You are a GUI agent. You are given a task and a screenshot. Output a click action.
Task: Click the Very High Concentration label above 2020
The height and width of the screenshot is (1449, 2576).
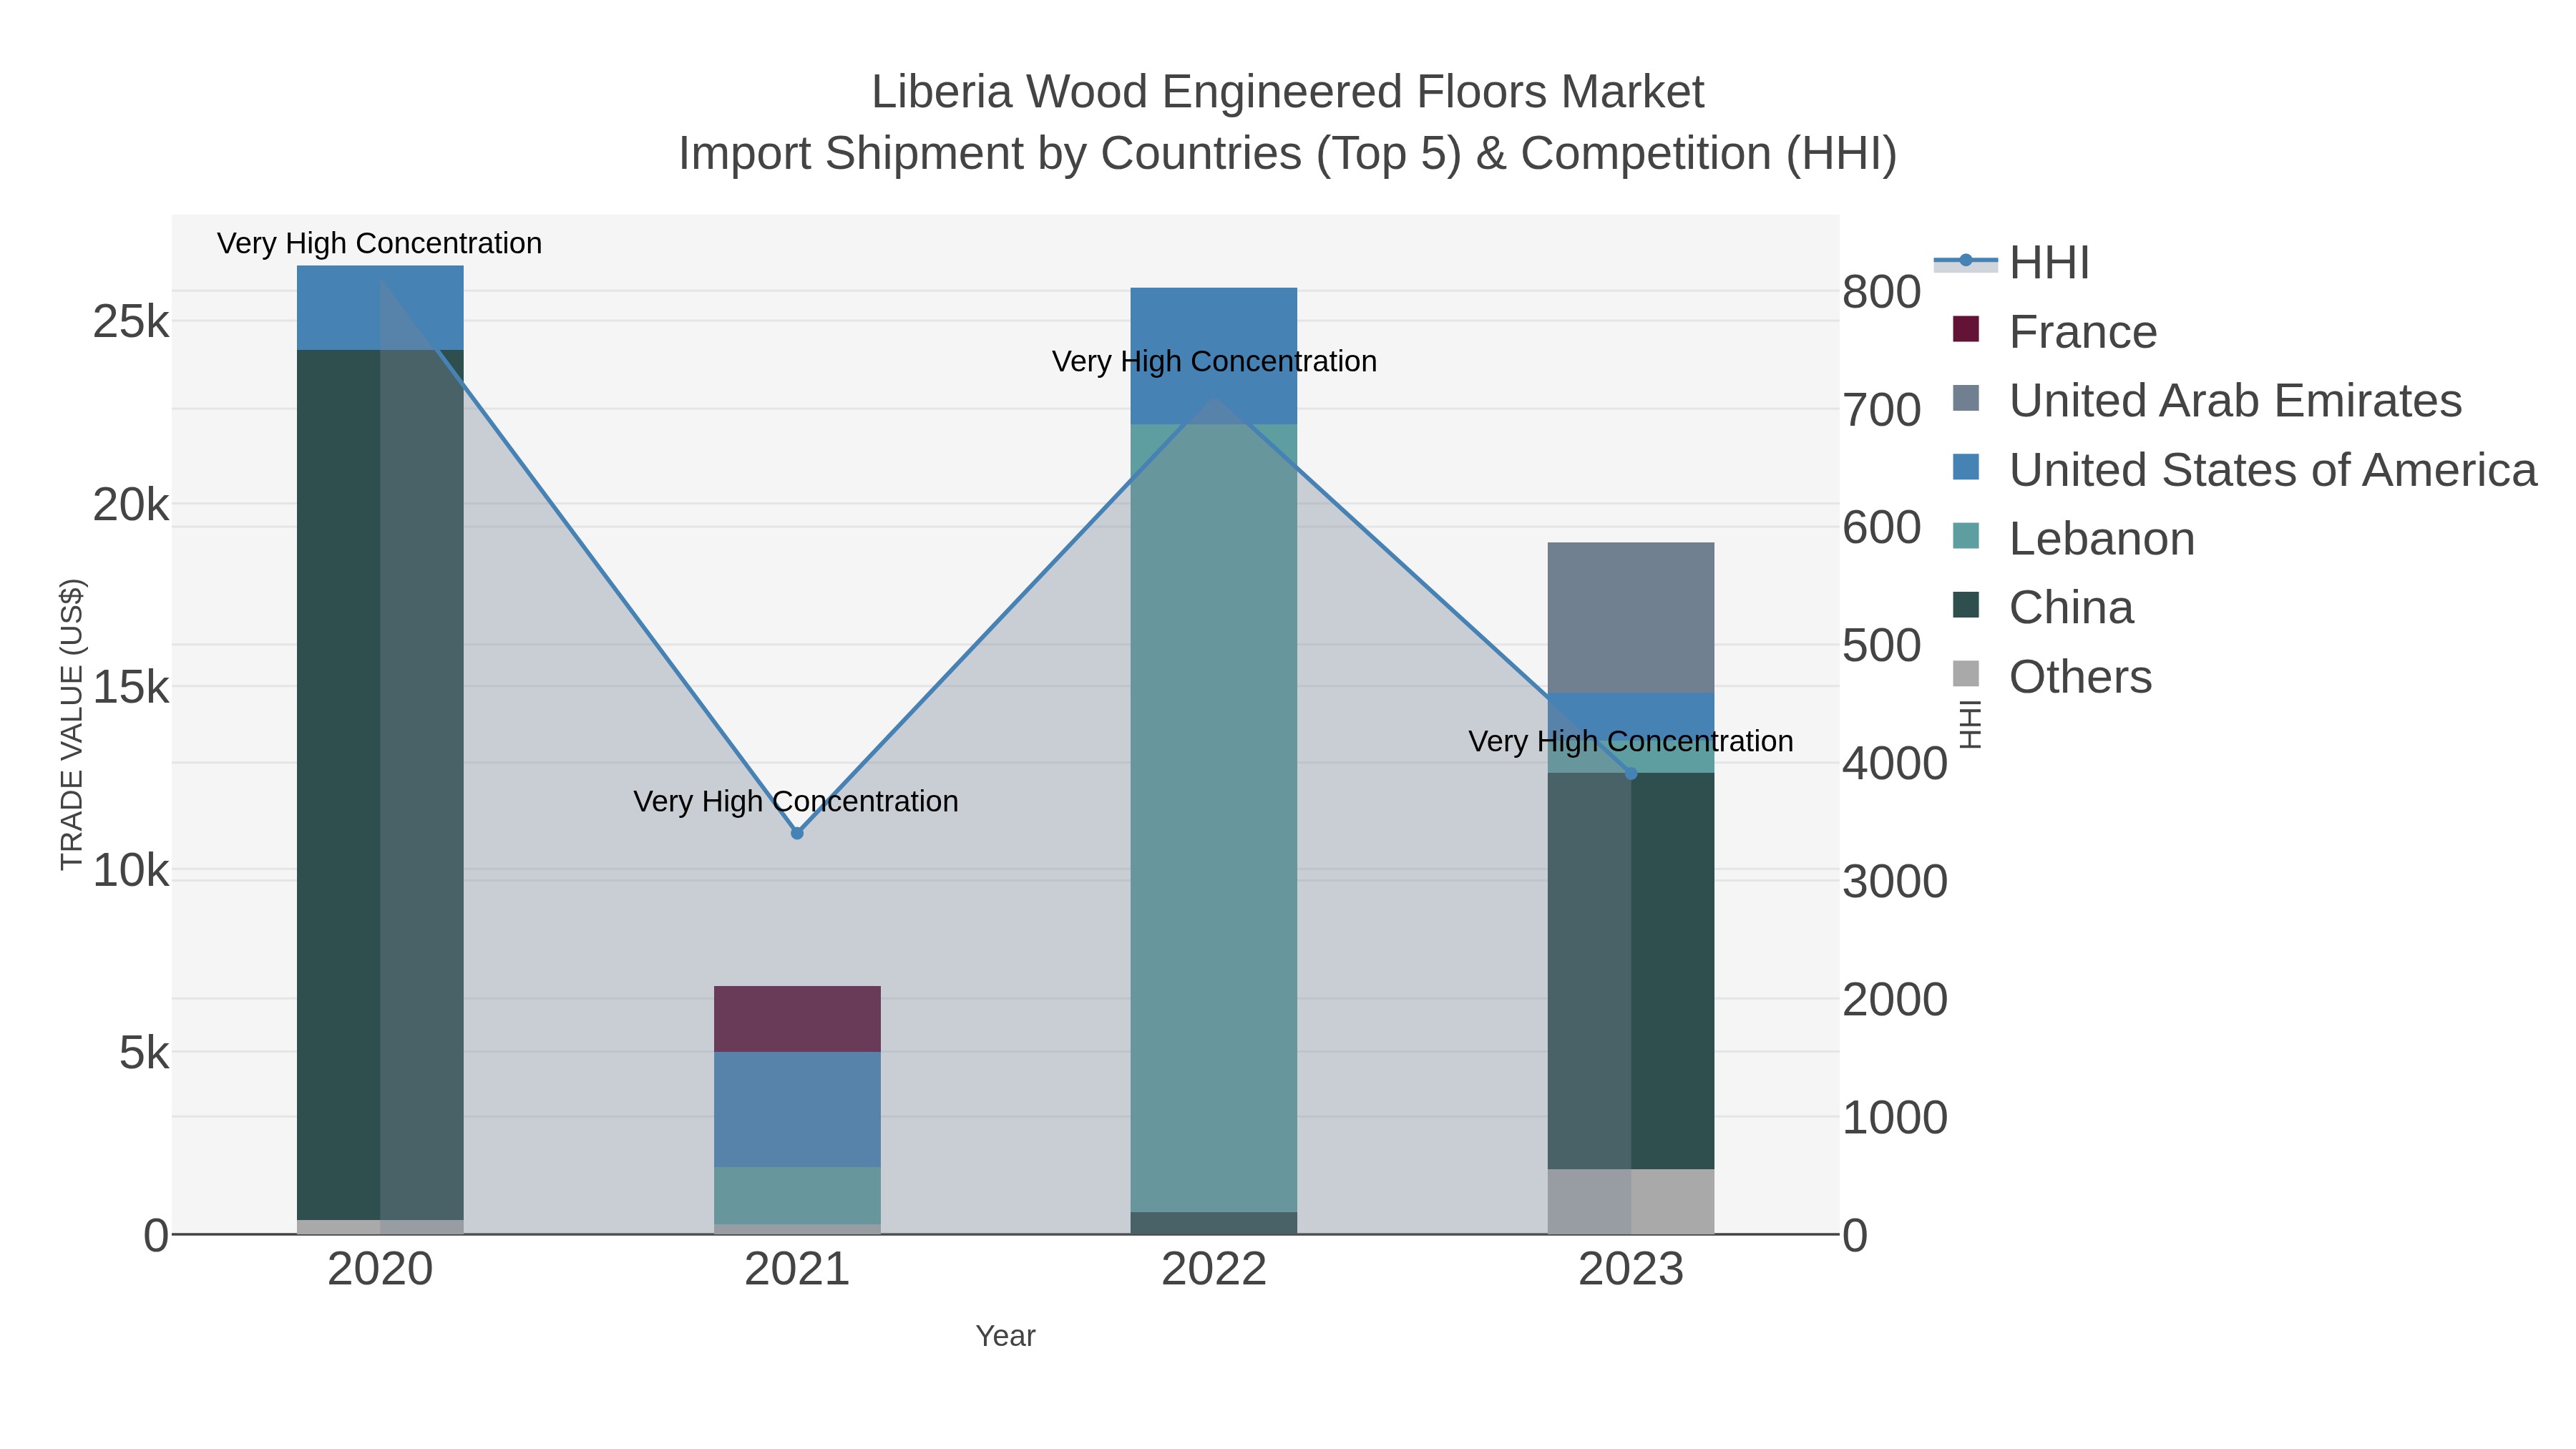click(380, 243)
